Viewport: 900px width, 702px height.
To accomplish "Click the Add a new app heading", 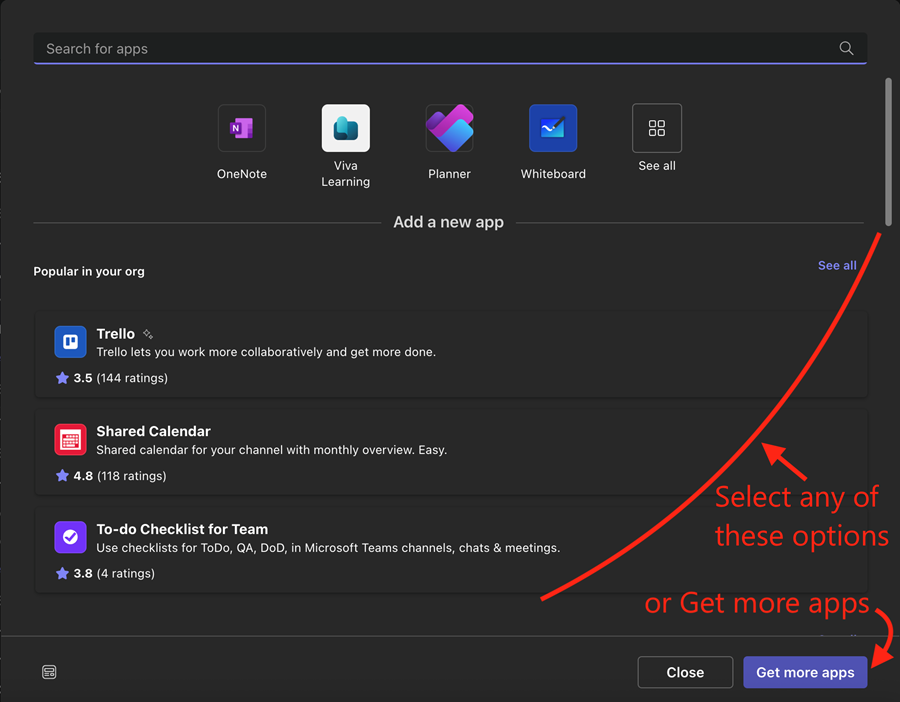I will [x=448, y=222].
